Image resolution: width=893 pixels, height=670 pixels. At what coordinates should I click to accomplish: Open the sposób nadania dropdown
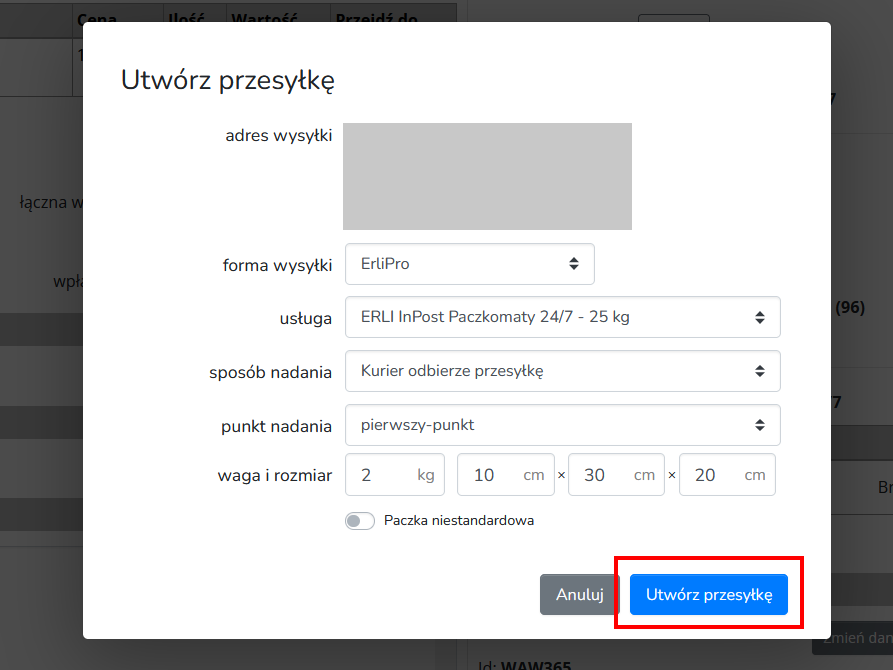563,371
